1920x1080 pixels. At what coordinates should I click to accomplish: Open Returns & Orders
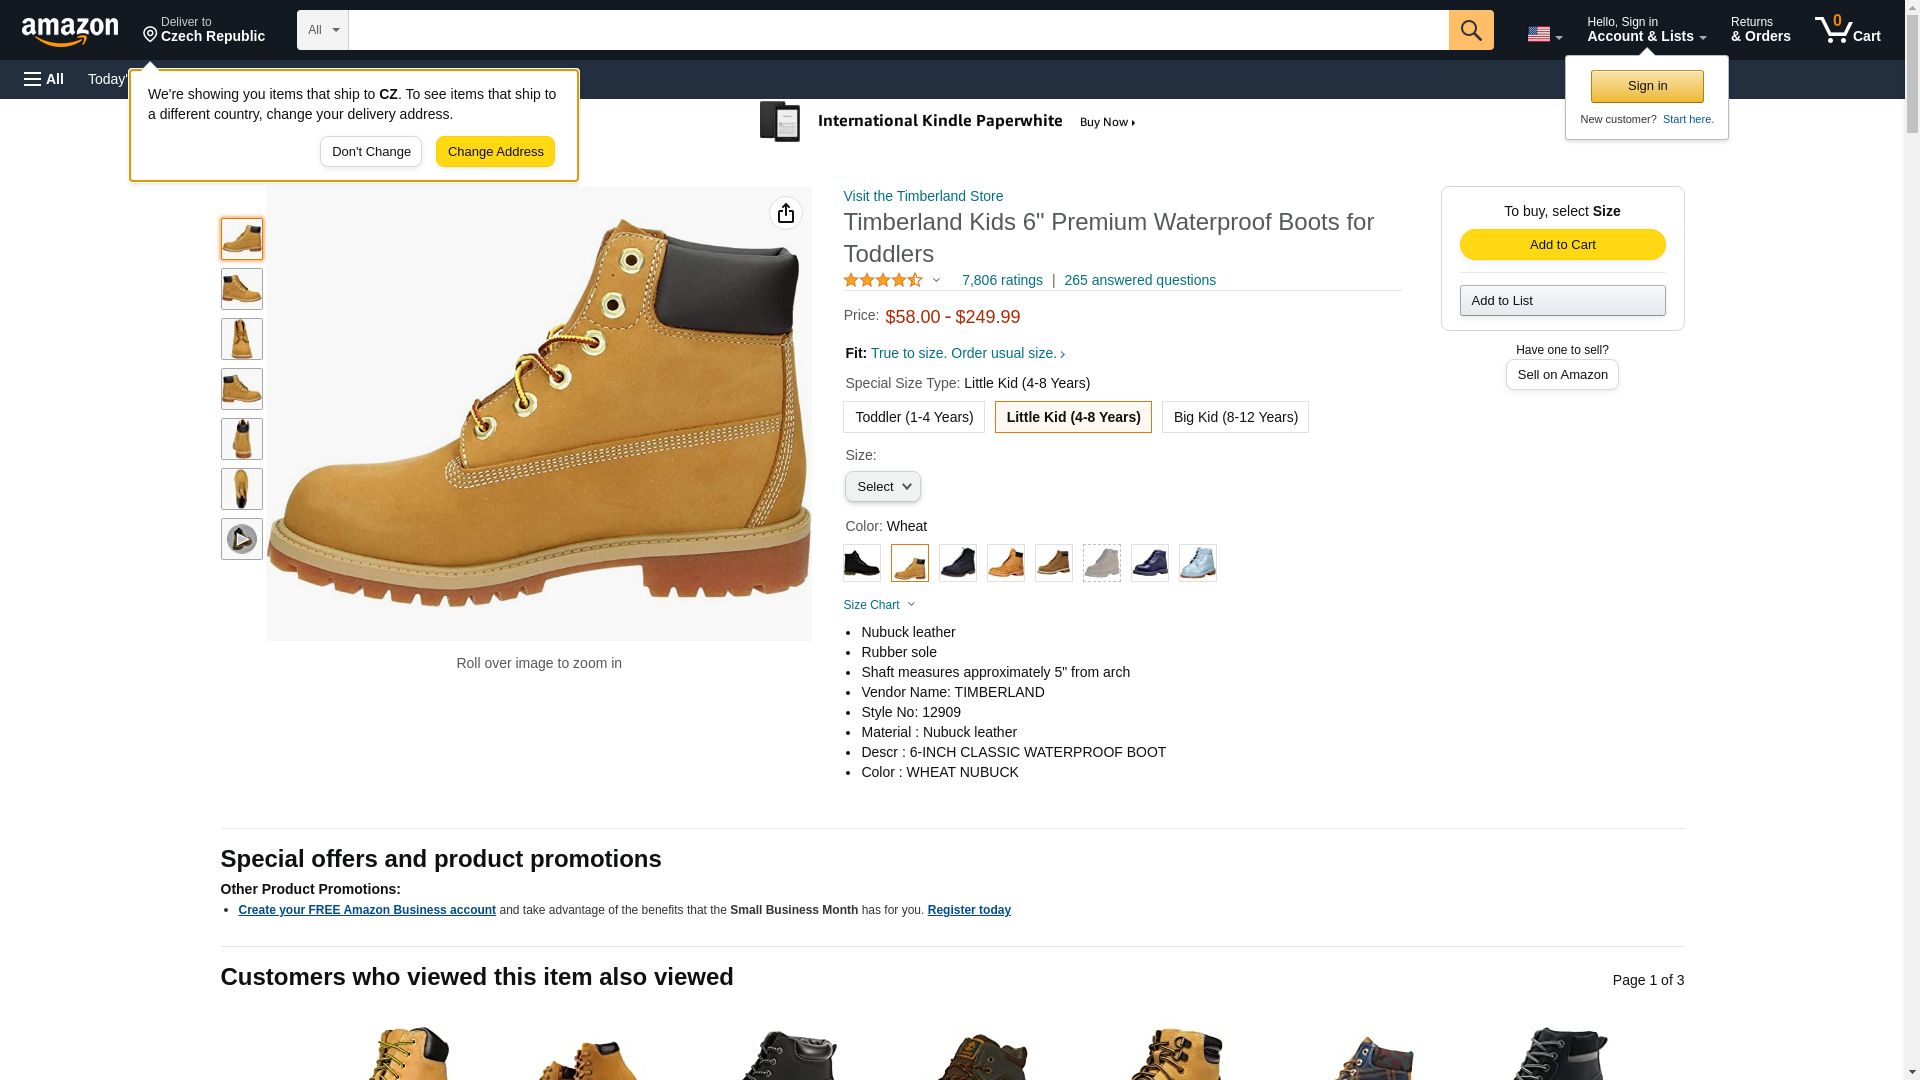pyautogui.click(x=1760, y=30)
